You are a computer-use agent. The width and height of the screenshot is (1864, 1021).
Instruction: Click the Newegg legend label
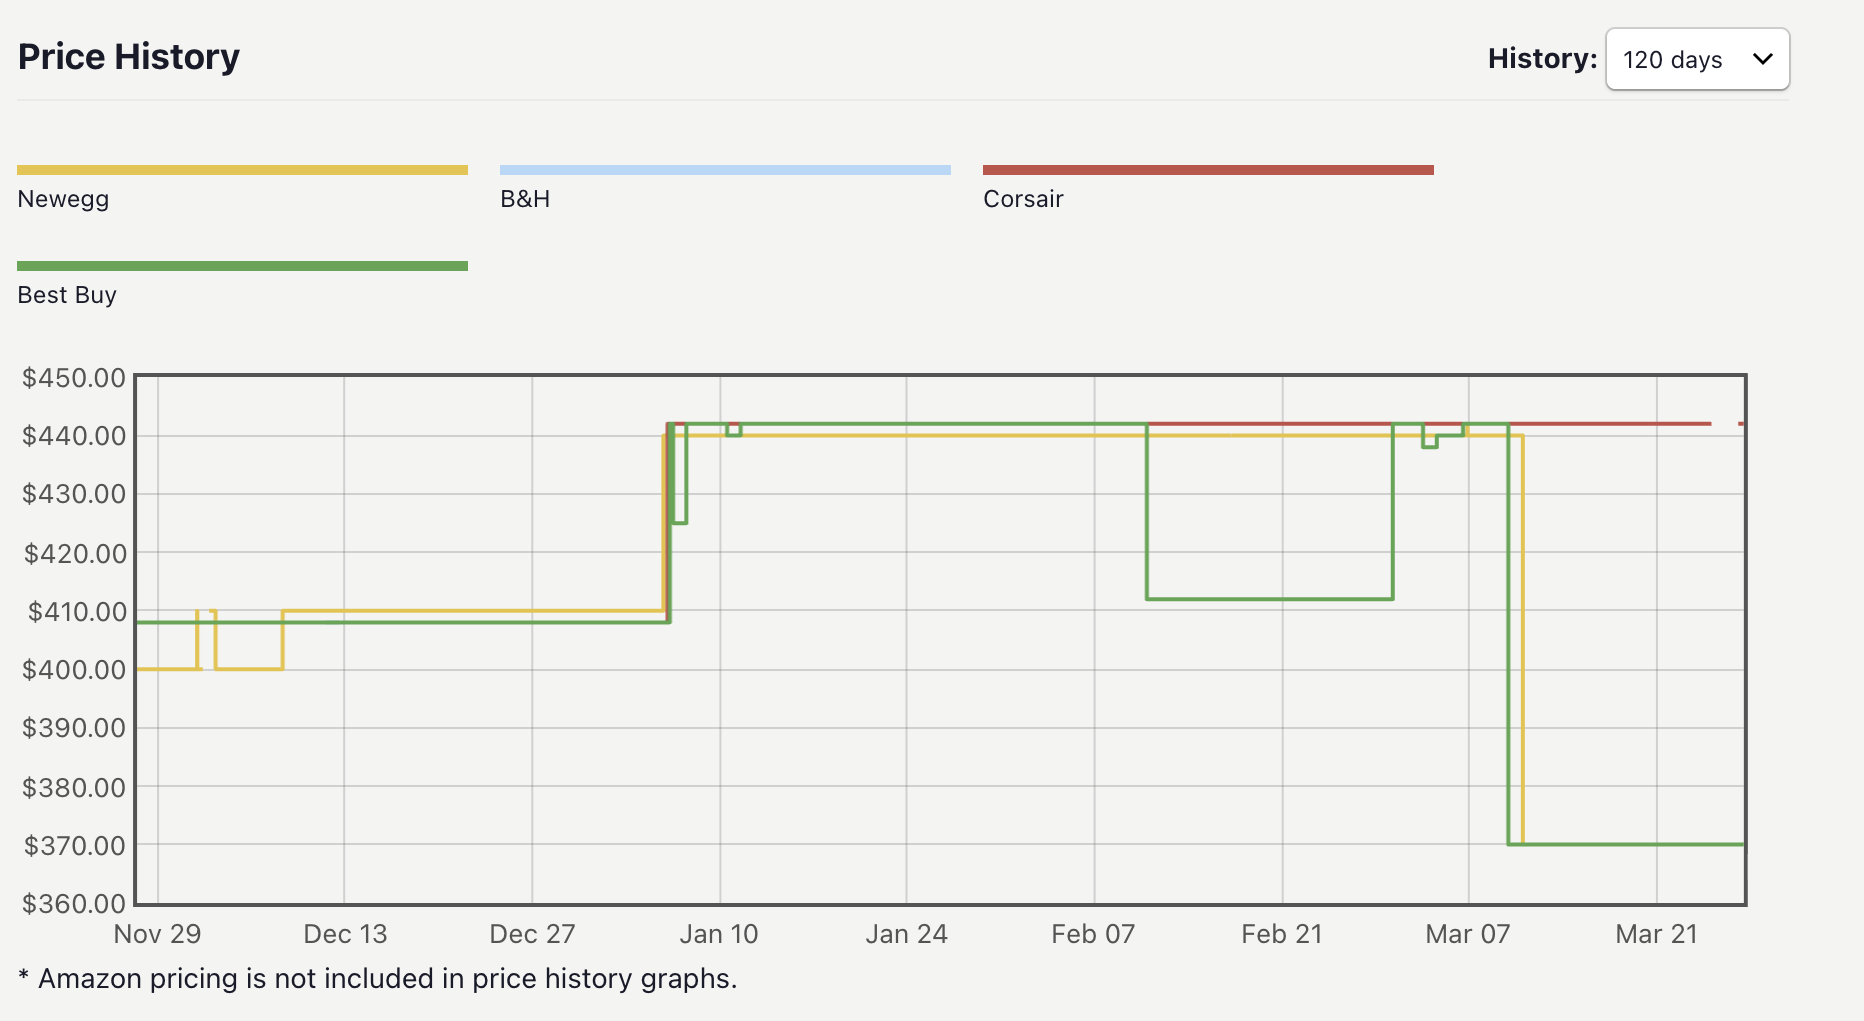[x=63, y=199]
